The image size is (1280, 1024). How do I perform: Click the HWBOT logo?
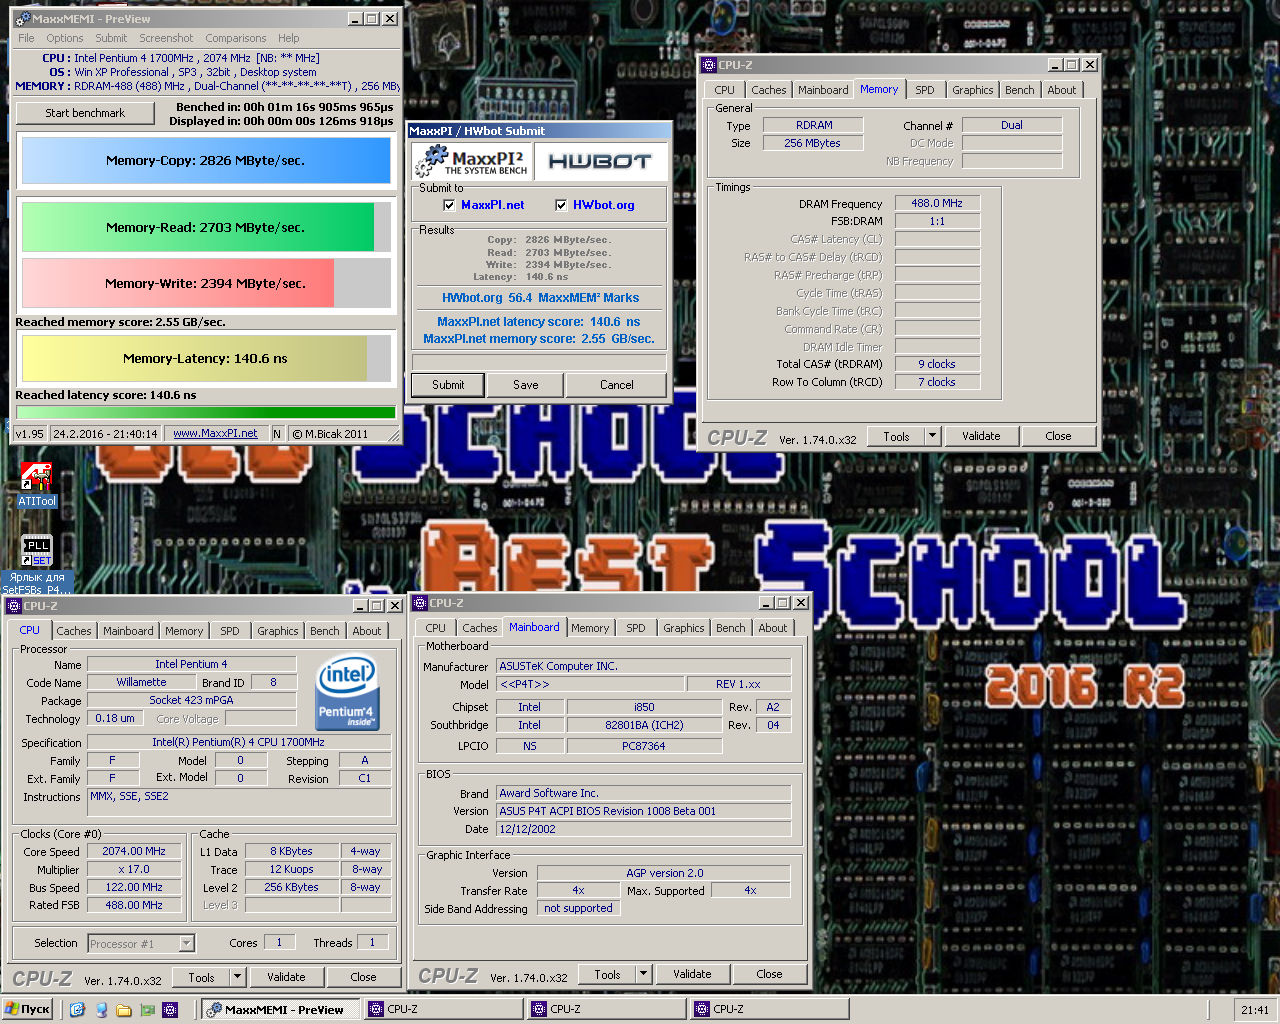point(600,161)
